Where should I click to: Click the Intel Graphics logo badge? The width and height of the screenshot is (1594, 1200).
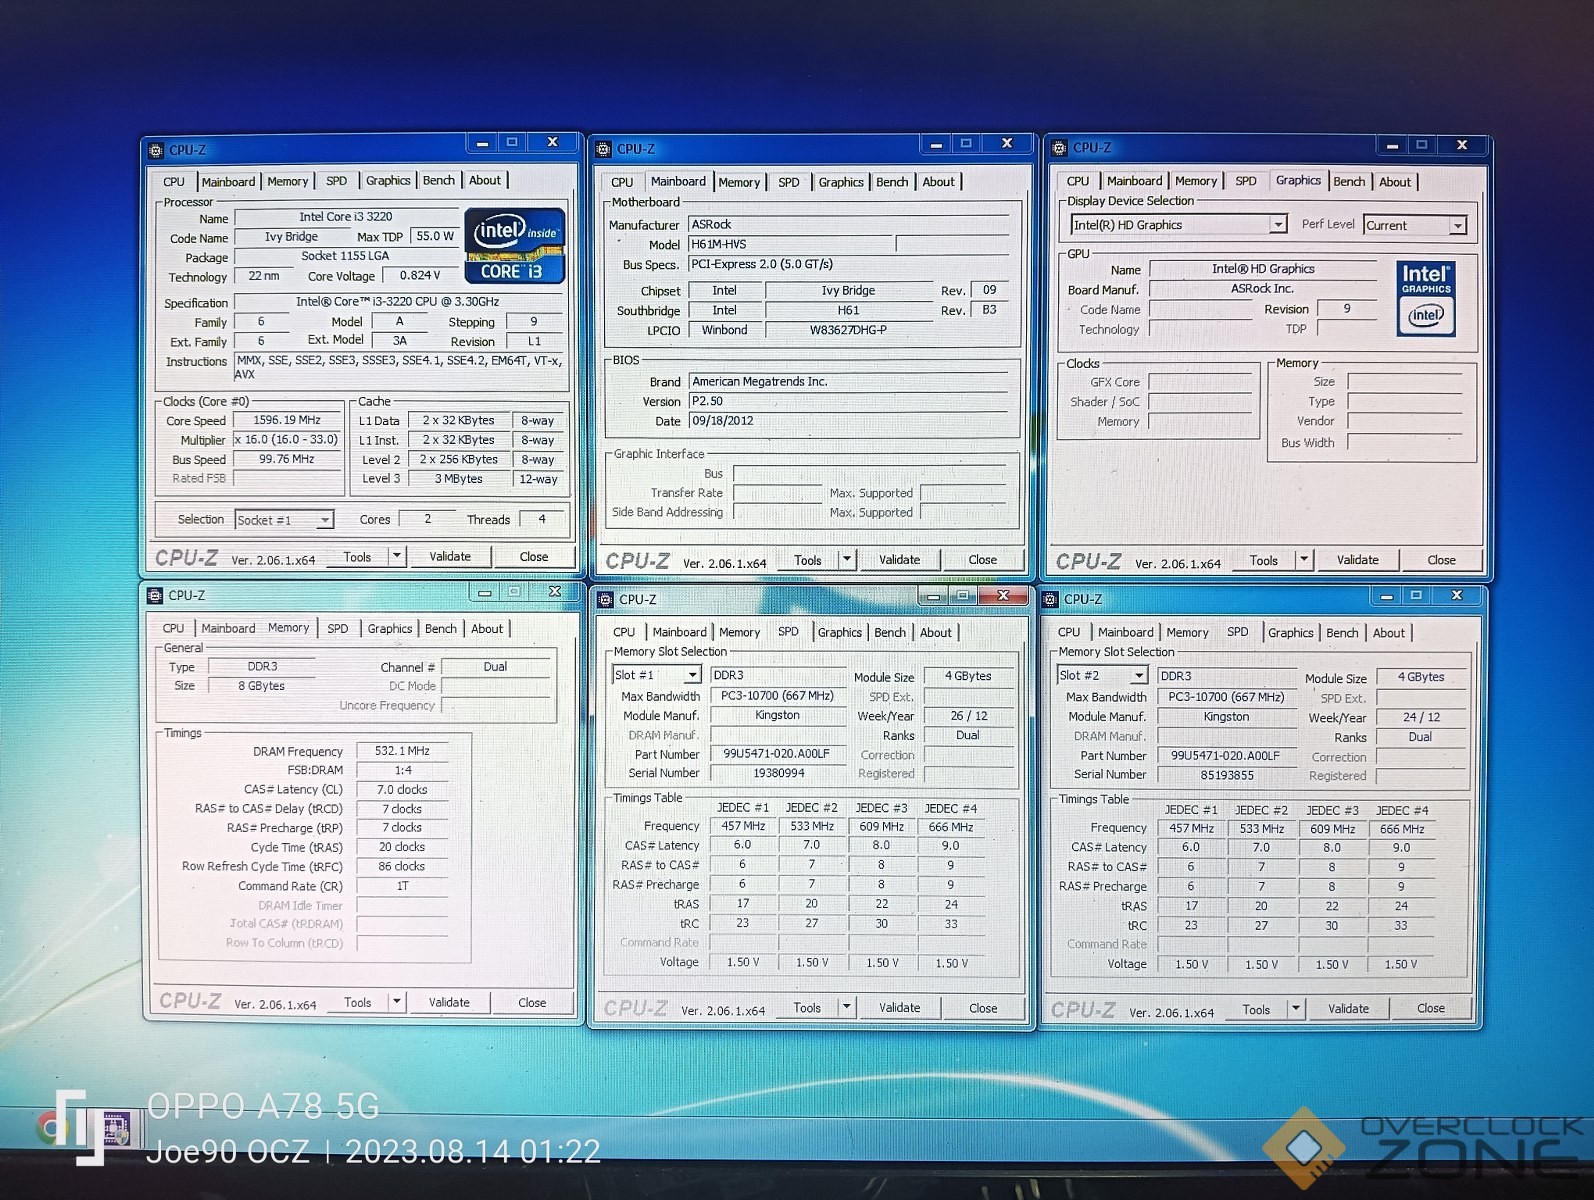click(x=1426, y=298)
